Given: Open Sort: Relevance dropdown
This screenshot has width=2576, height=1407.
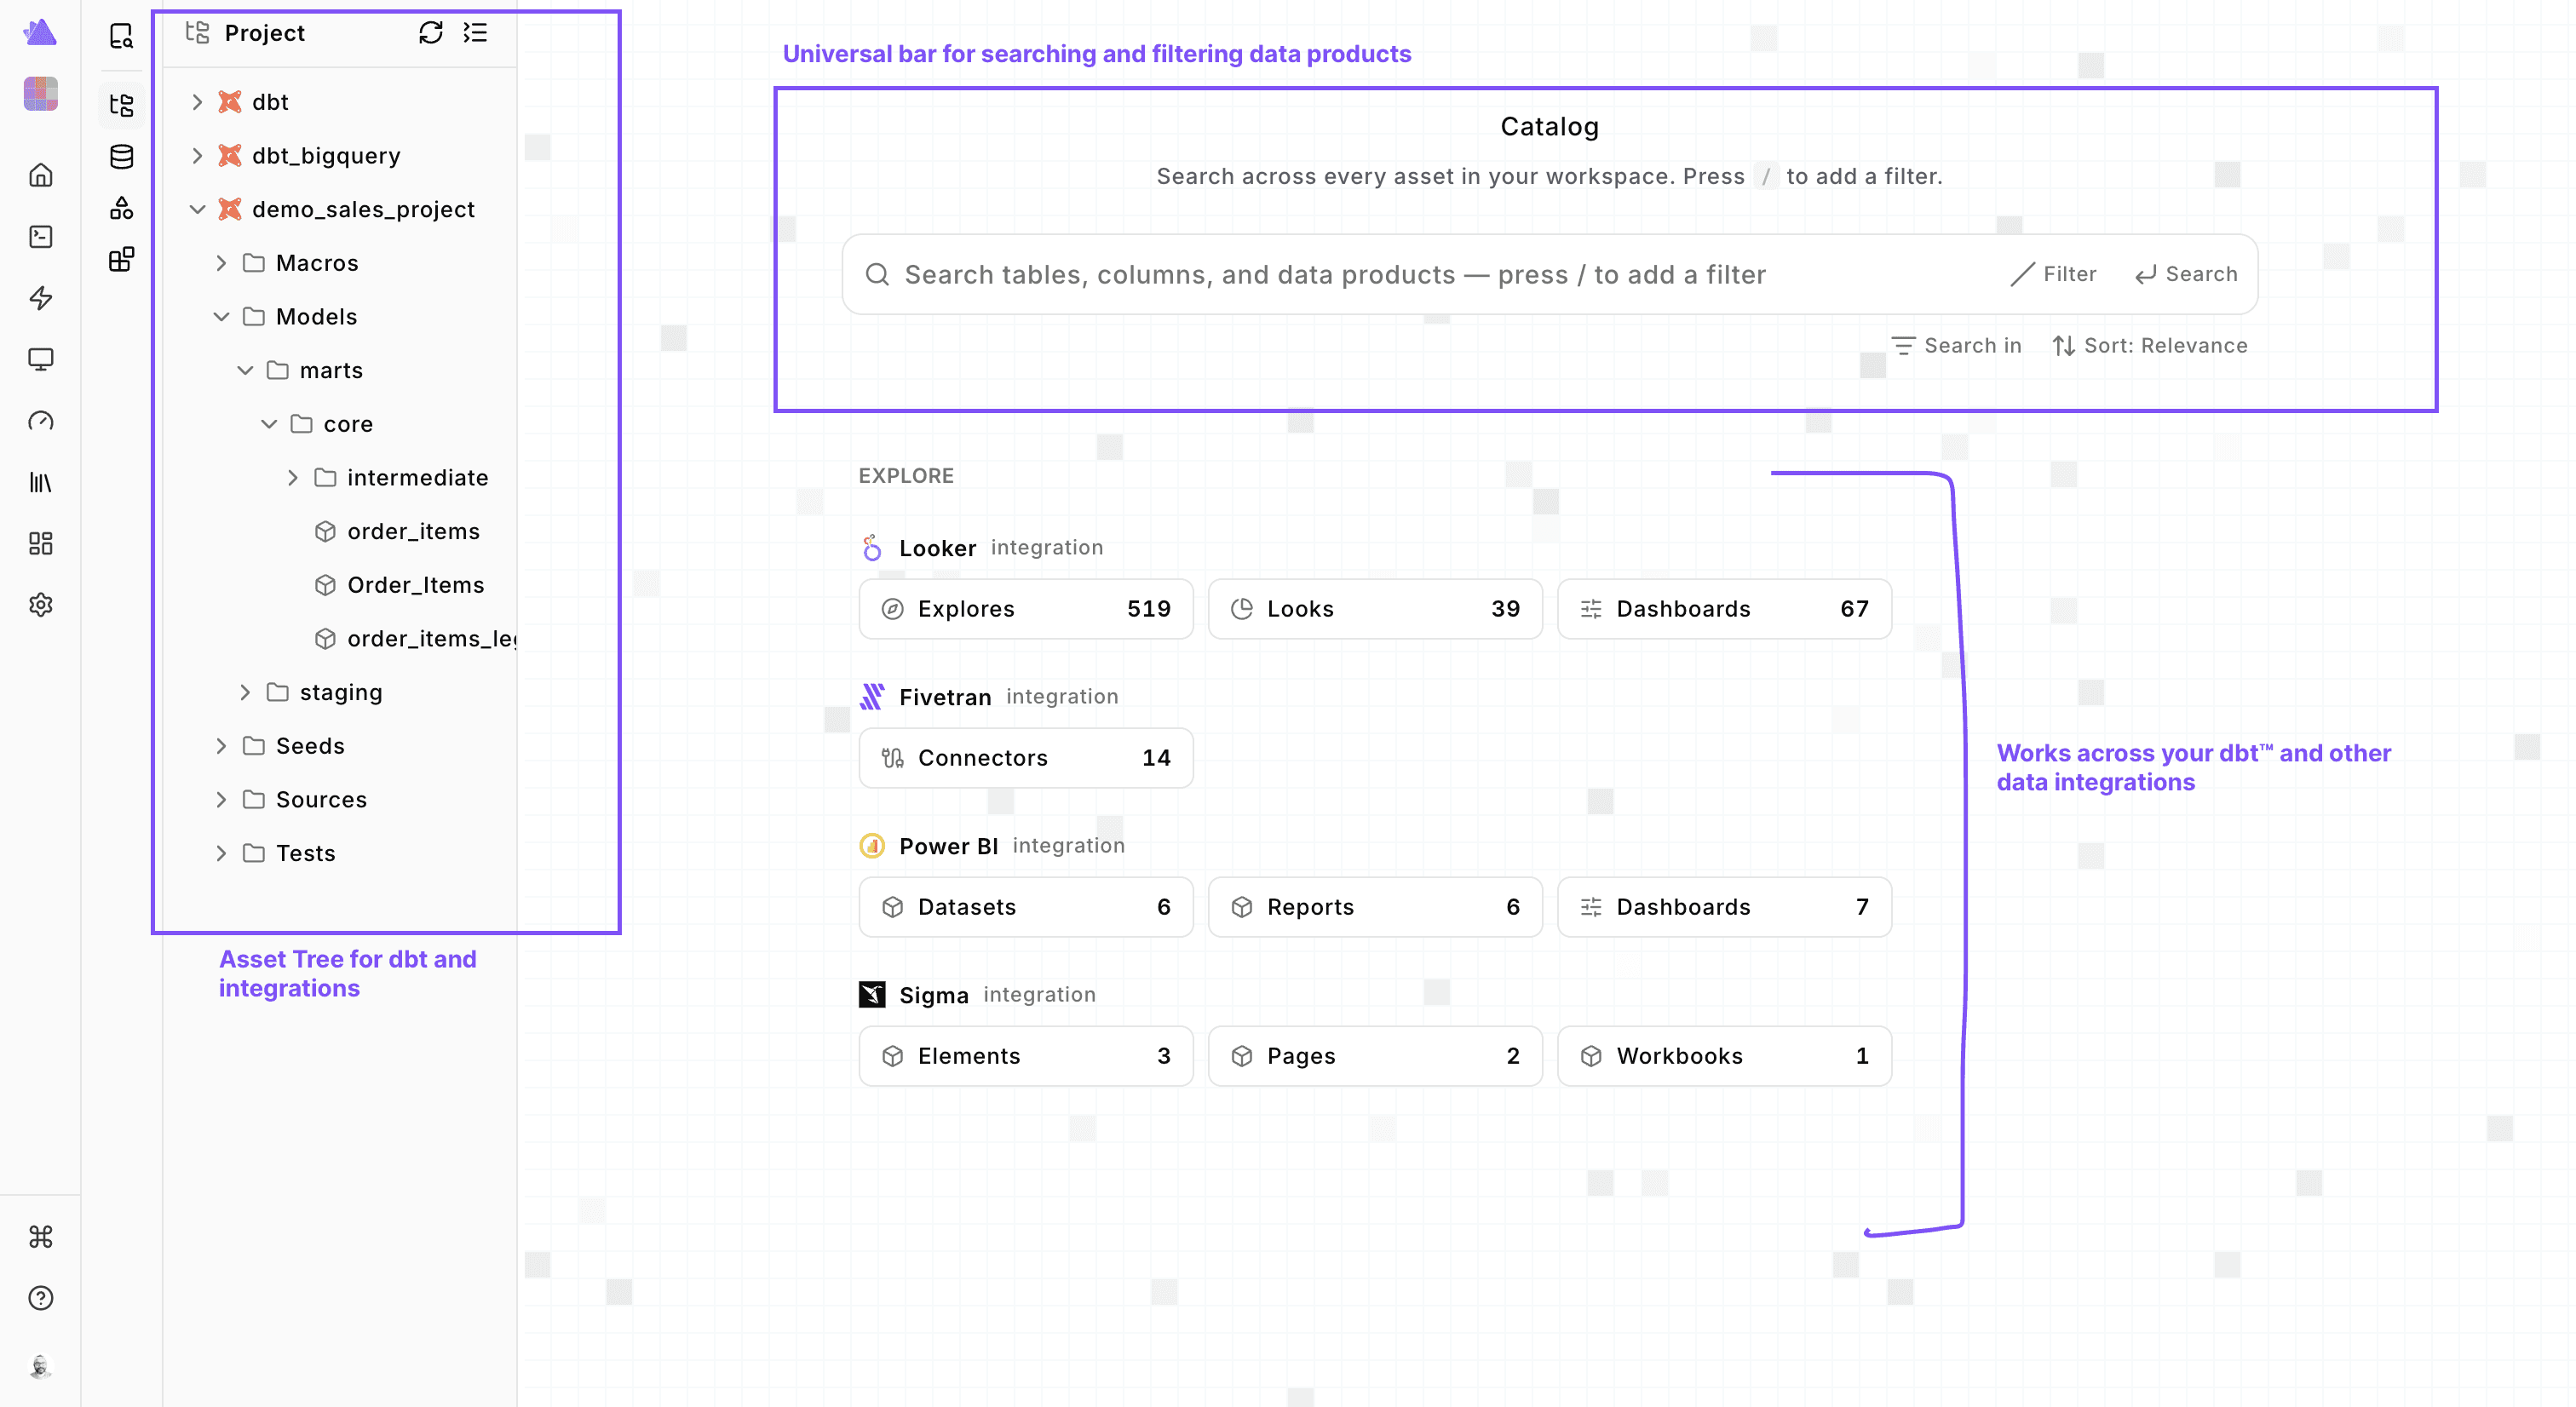Looking at the screenshot, I should point(2150,346).
